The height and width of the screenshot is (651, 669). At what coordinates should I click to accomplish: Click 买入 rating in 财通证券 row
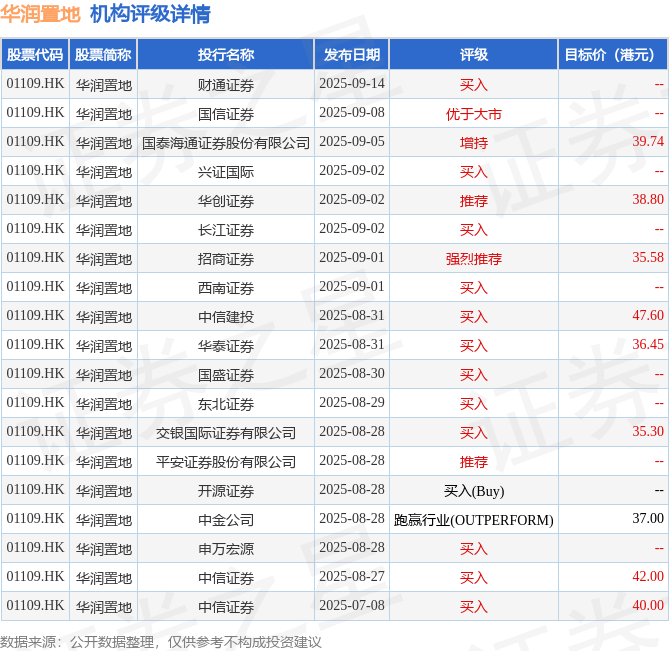474,85
